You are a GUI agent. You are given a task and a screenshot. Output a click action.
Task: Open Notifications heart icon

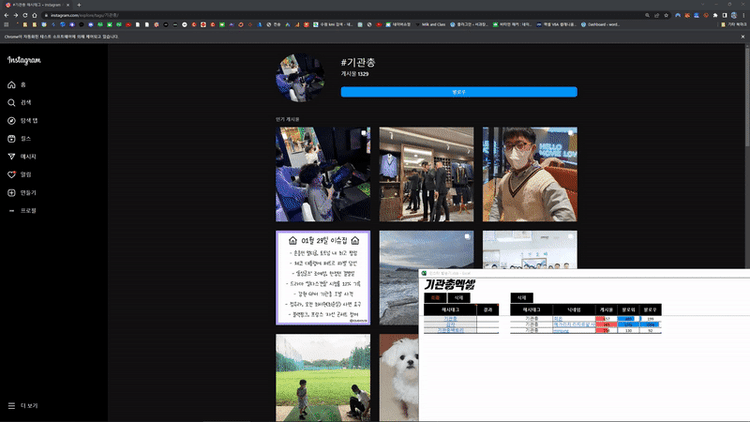coord(11,175)
